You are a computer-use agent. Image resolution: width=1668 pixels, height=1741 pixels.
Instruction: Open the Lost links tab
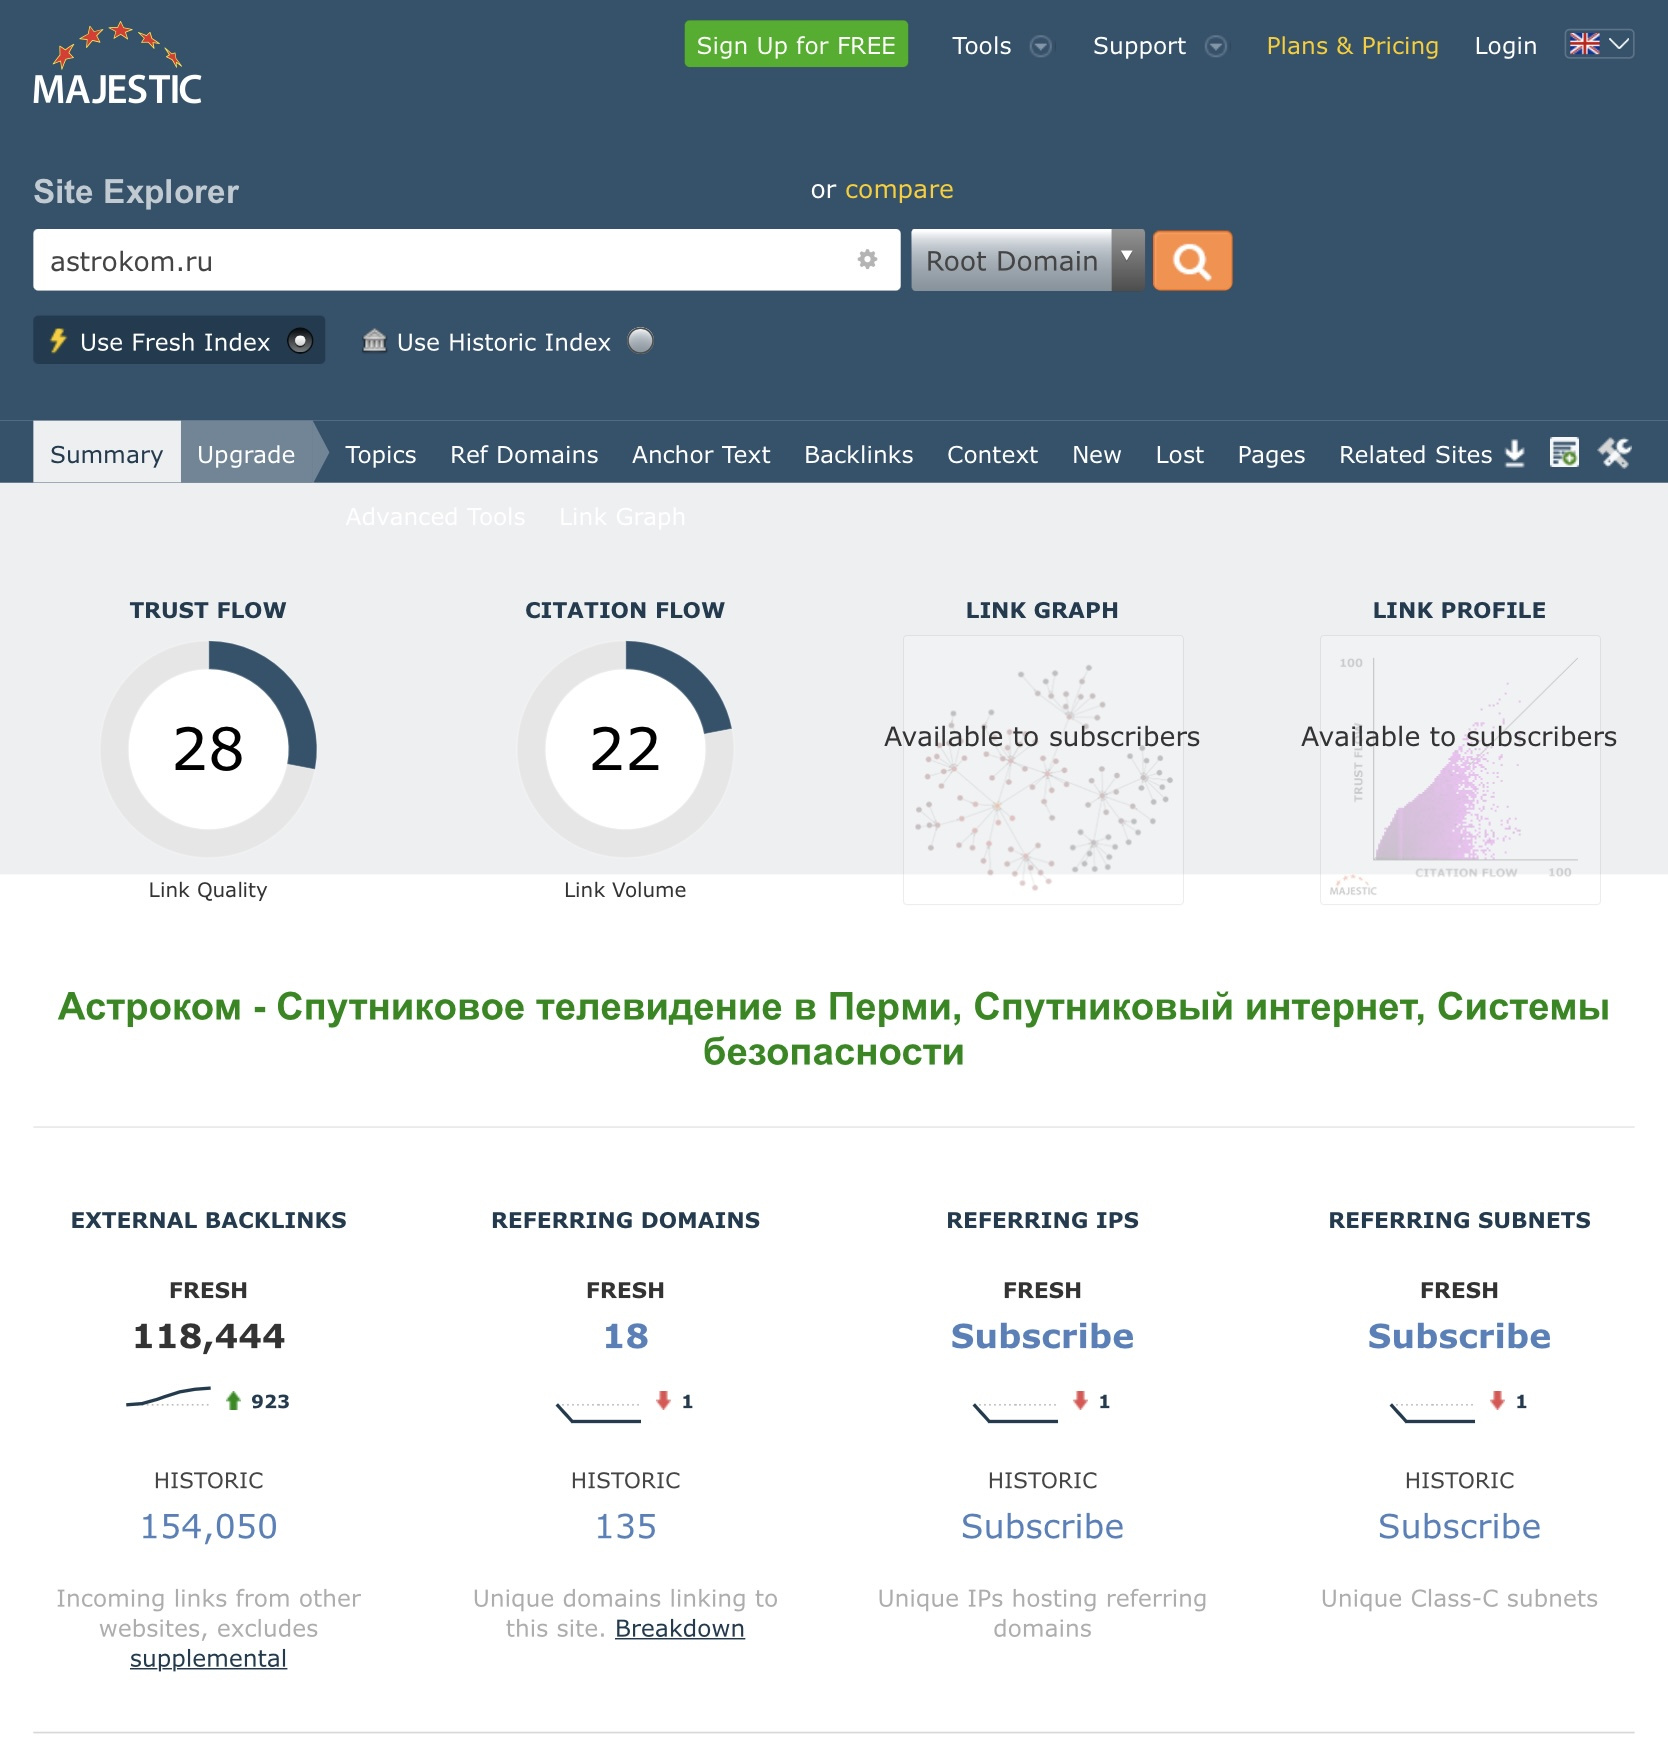(x=1180, y=455)
